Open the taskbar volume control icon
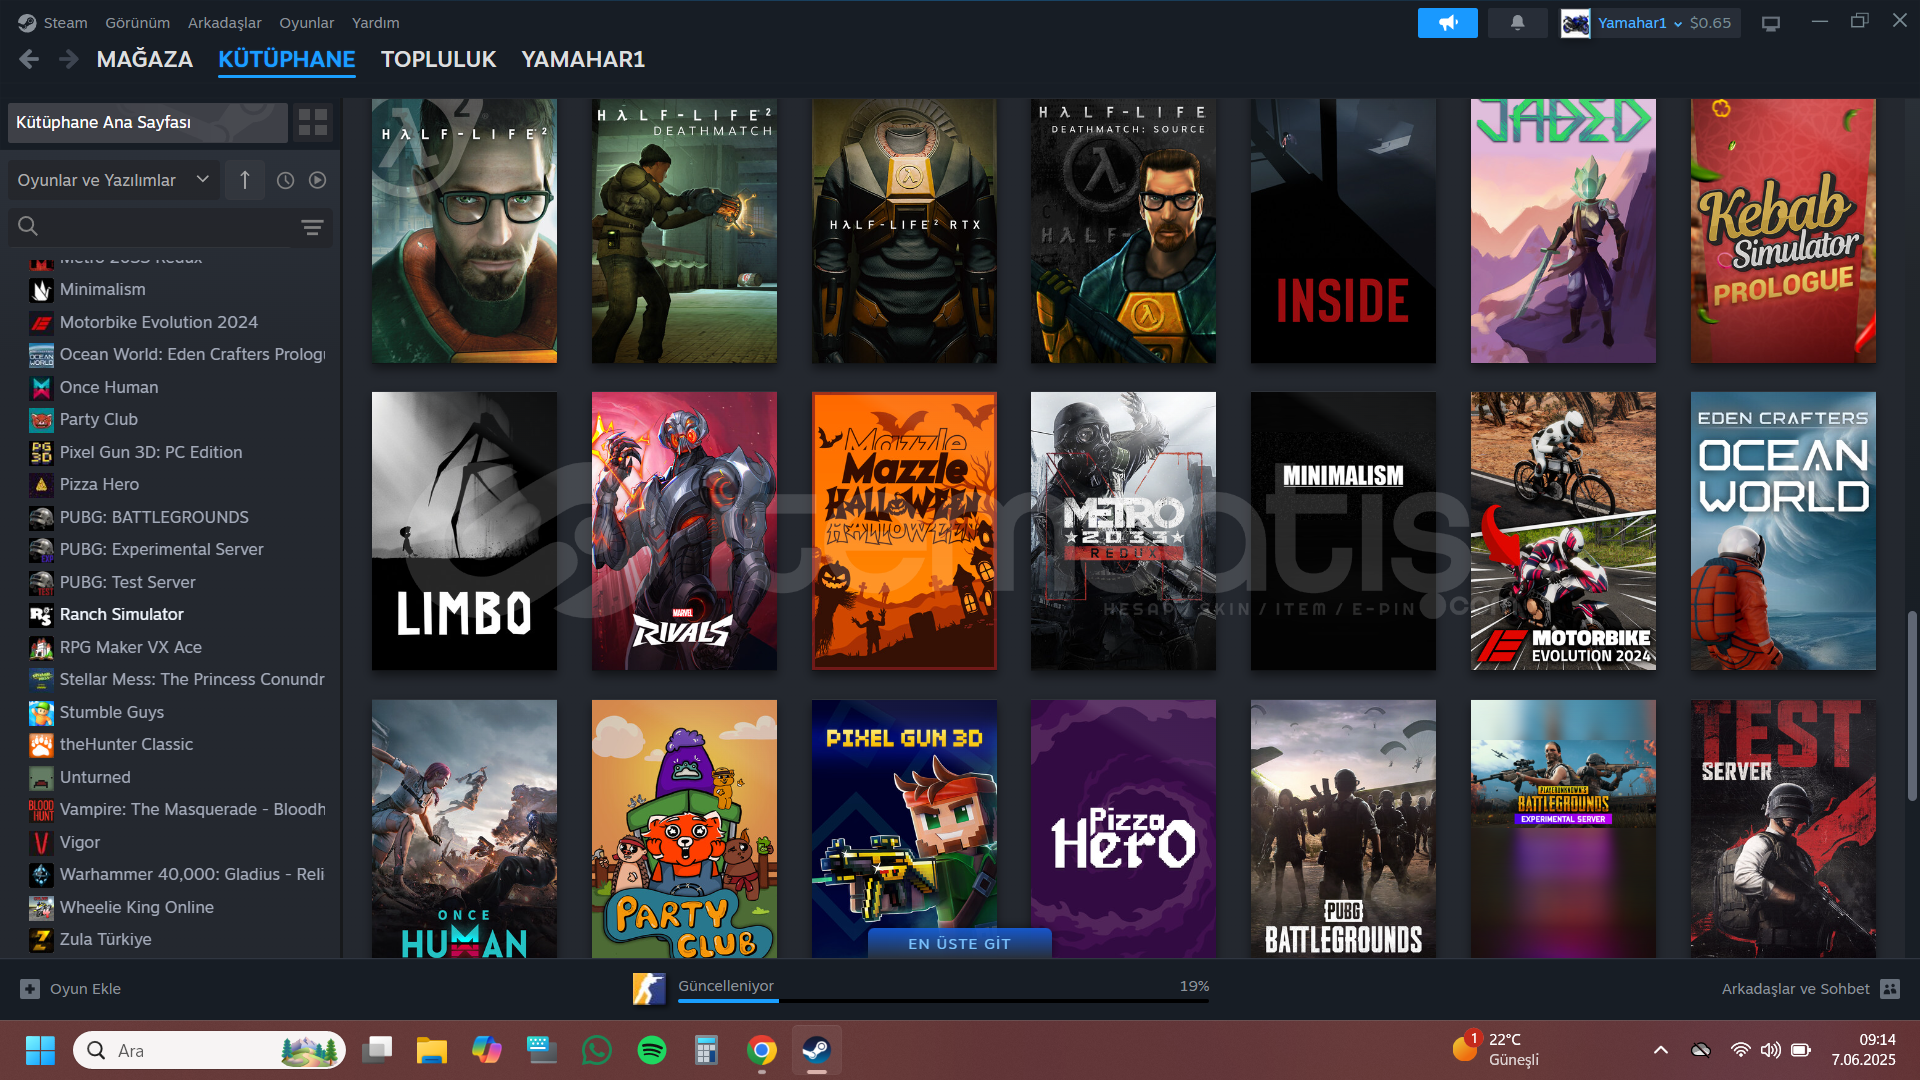 point(1771,1050)
